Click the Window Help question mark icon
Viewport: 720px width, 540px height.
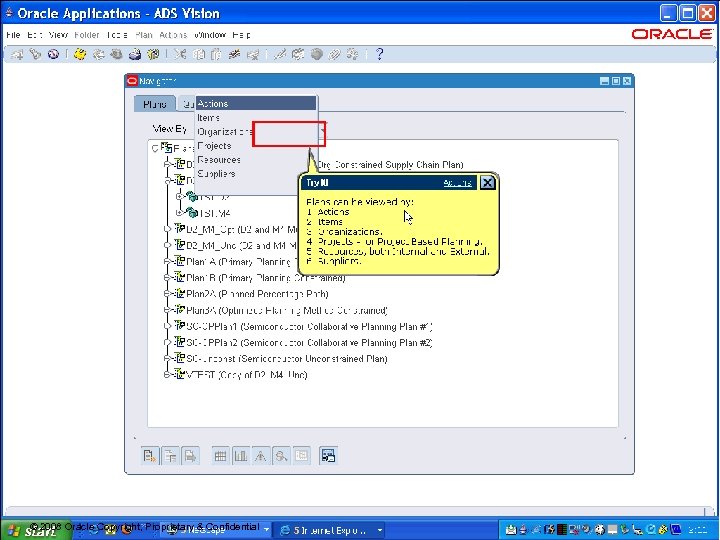(x=379, y=54)
